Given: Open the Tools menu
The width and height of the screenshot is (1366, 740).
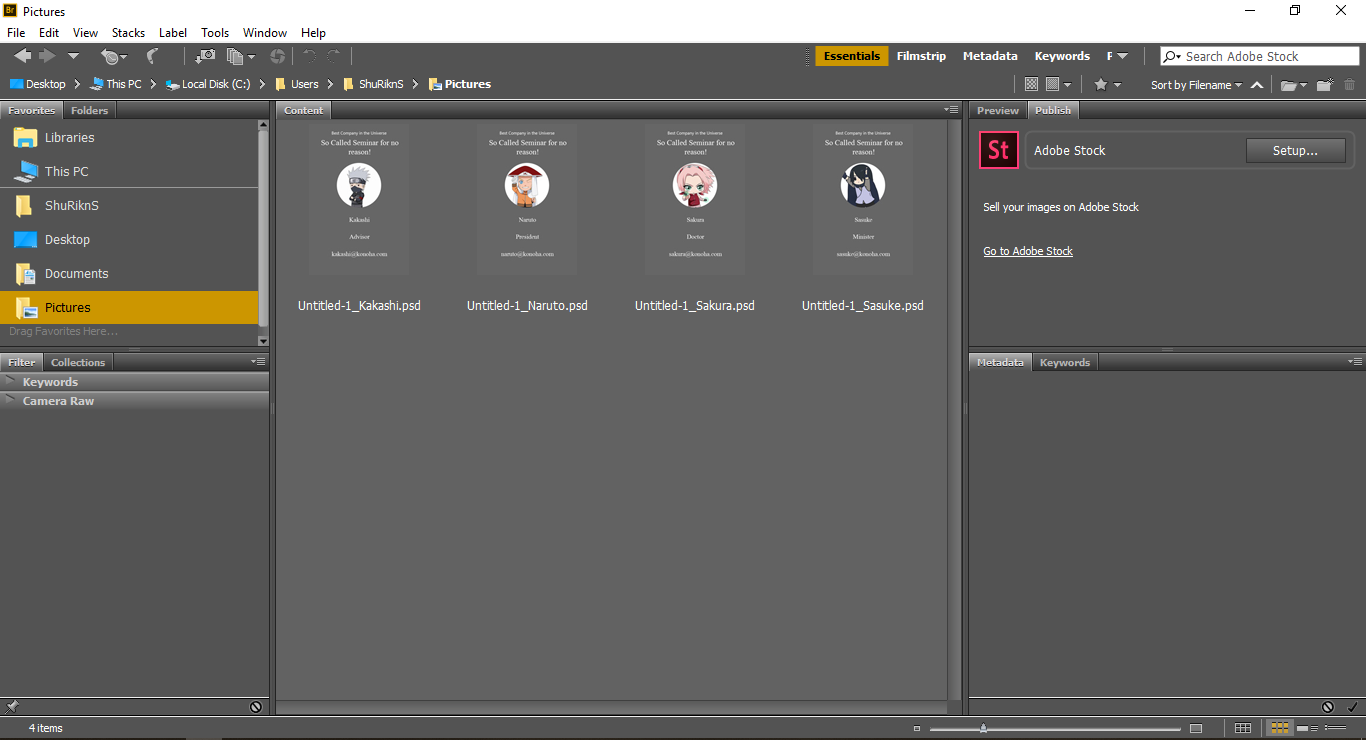Looking at the screenshot, I should 215,33.
